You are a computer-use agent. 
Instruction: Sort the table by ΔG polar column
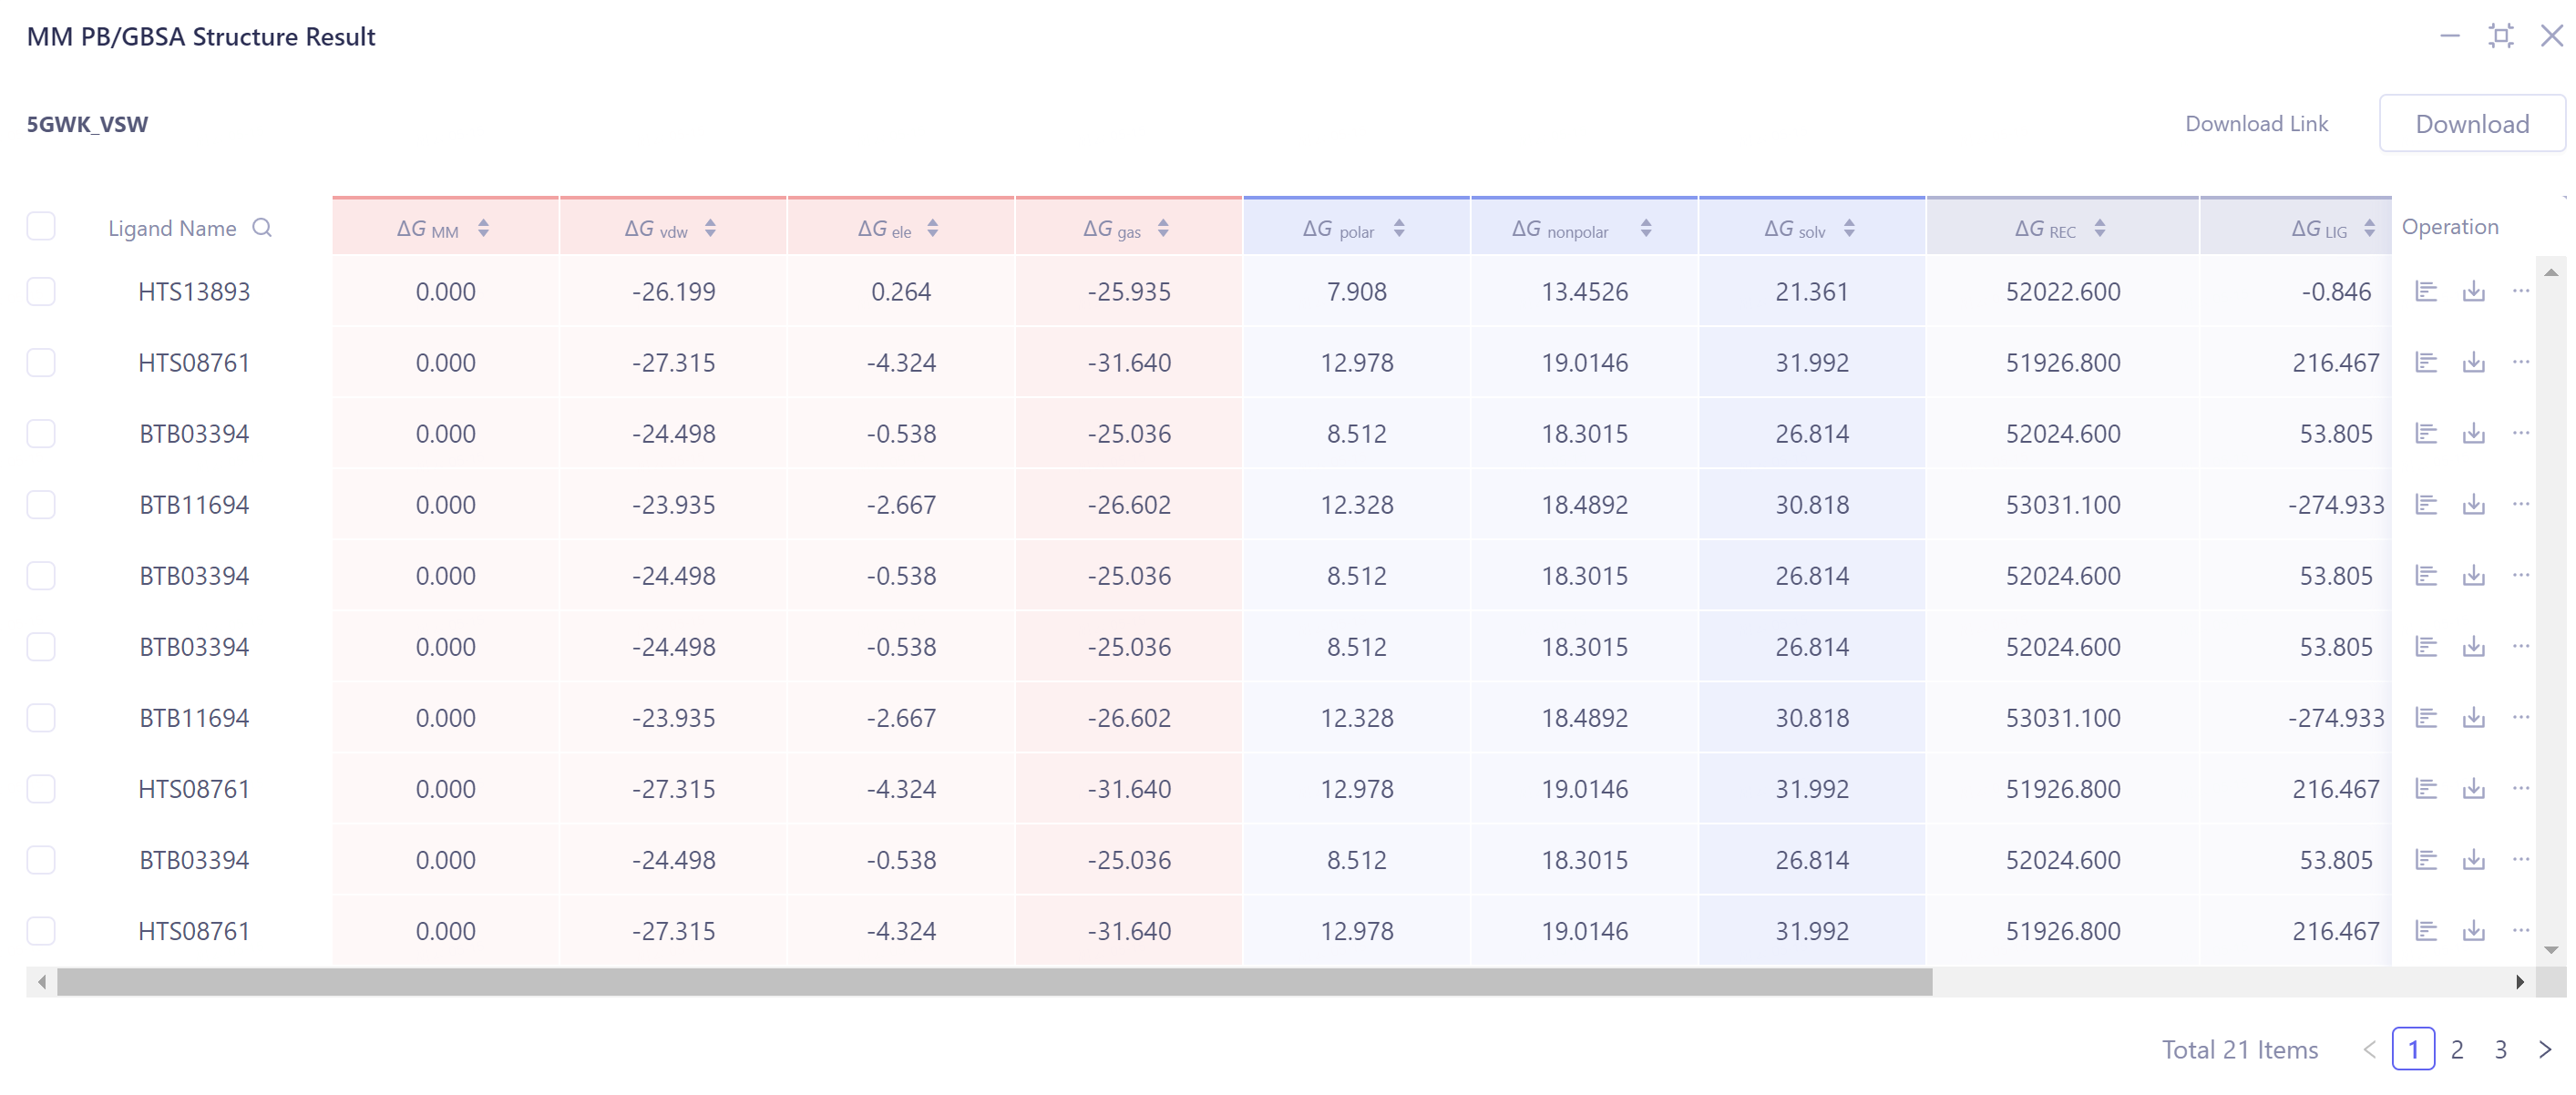[1399, 229]
